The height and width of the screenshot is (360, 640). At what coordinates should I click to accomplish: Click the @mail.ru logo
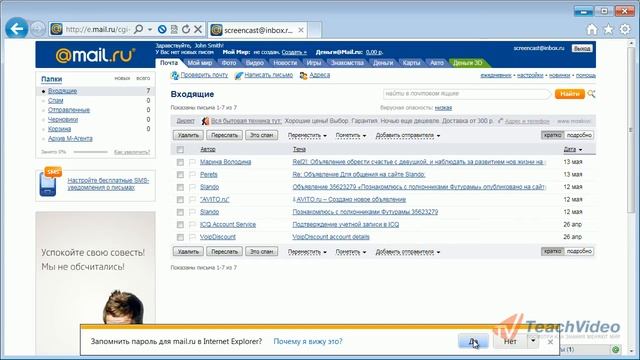coord(95,55)
